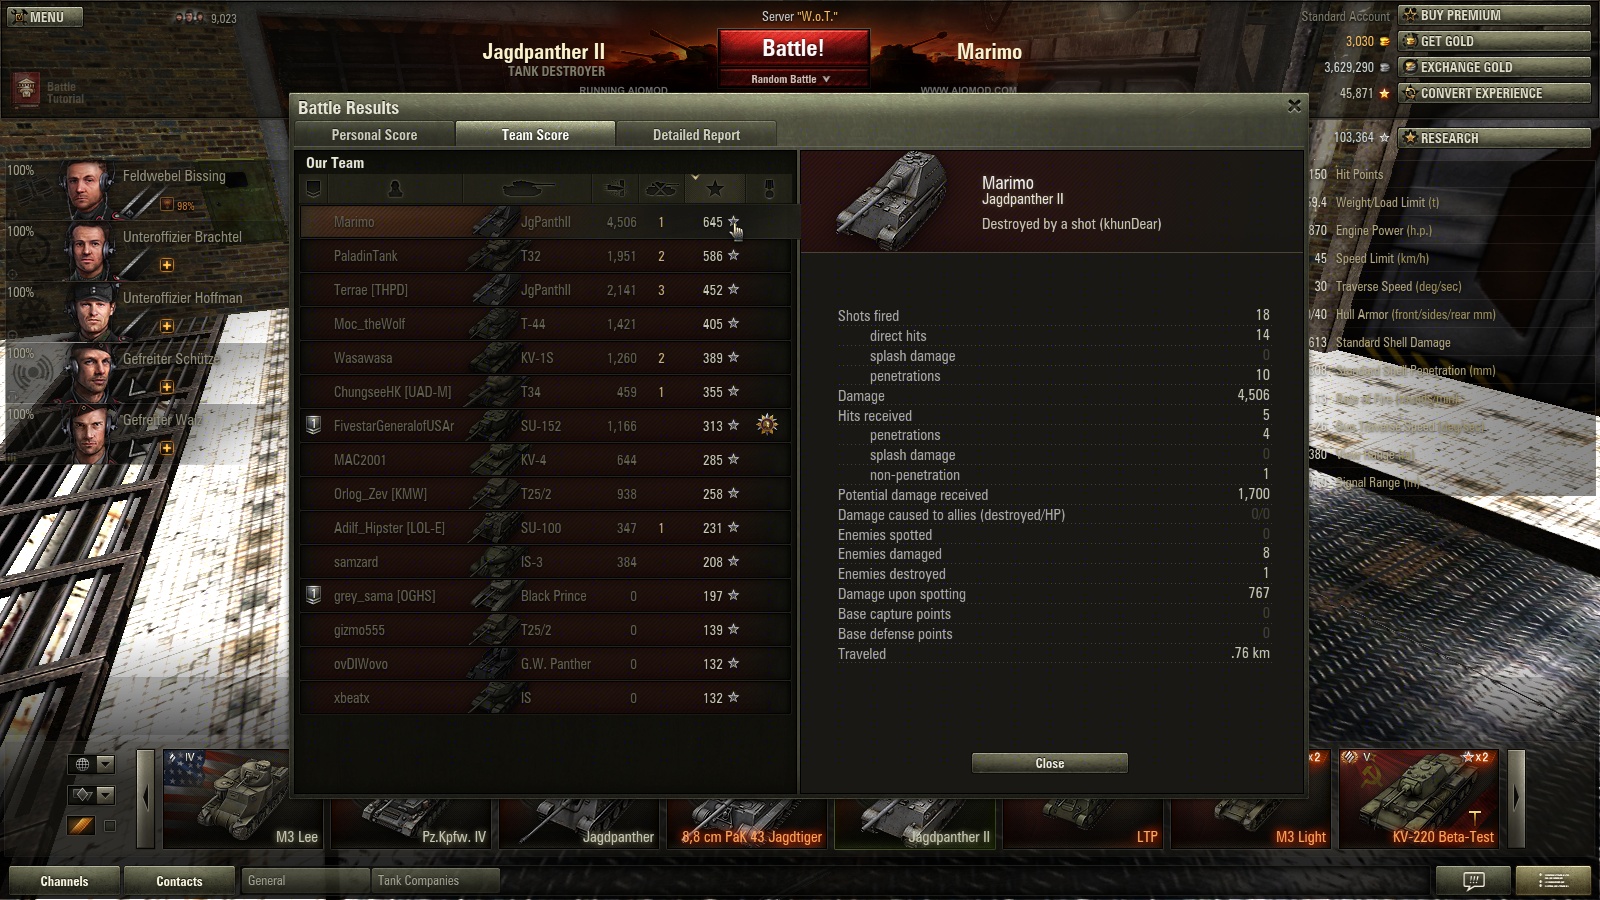The height and width of the screenshot is (900, 1600).
Task: Sort team list by platoon badge icon
Action: [x=314, y=188]
